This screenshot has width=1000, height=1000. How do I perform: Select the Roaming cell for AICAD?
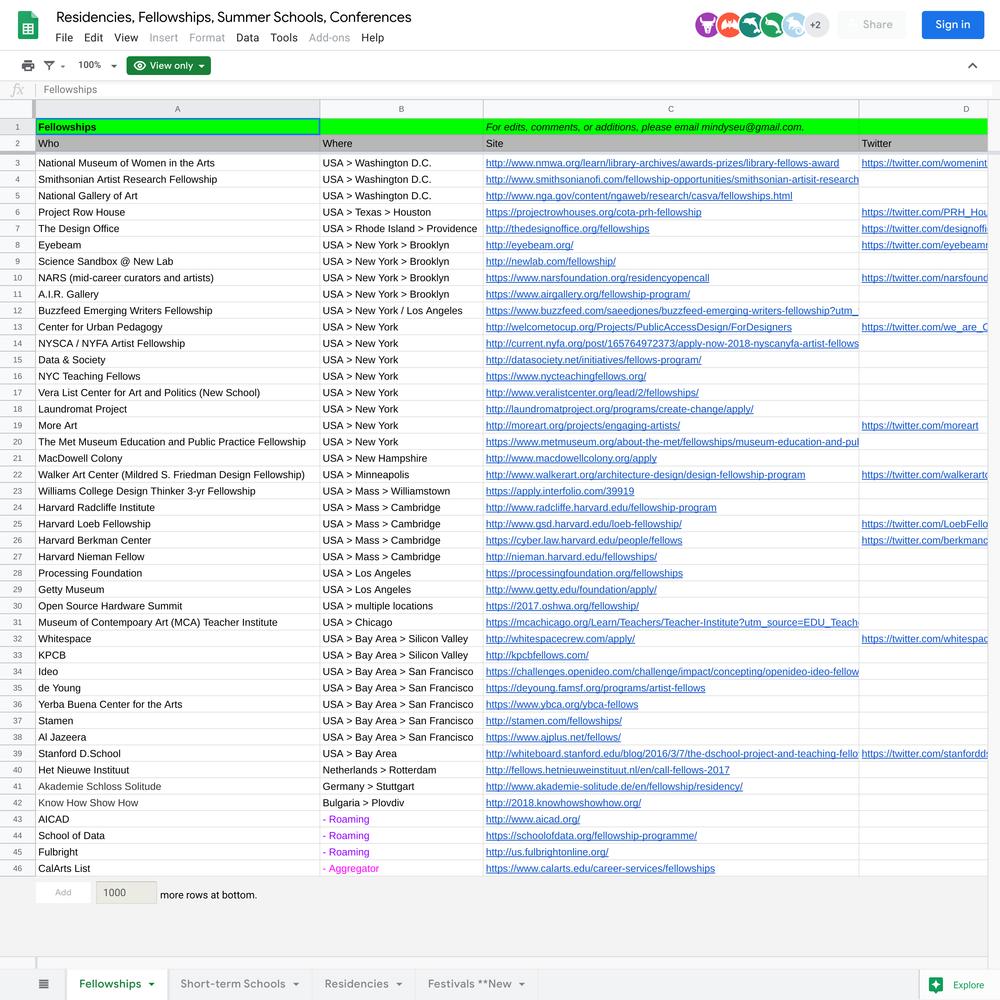pyautogui.click(x=401, y=820)
